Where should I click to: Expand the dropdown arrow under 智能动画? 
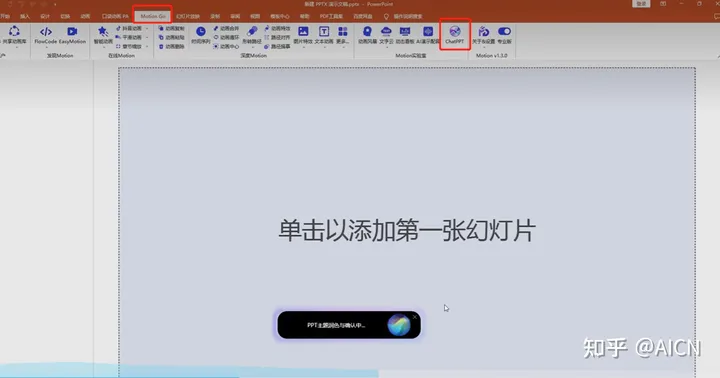point(103,47)
